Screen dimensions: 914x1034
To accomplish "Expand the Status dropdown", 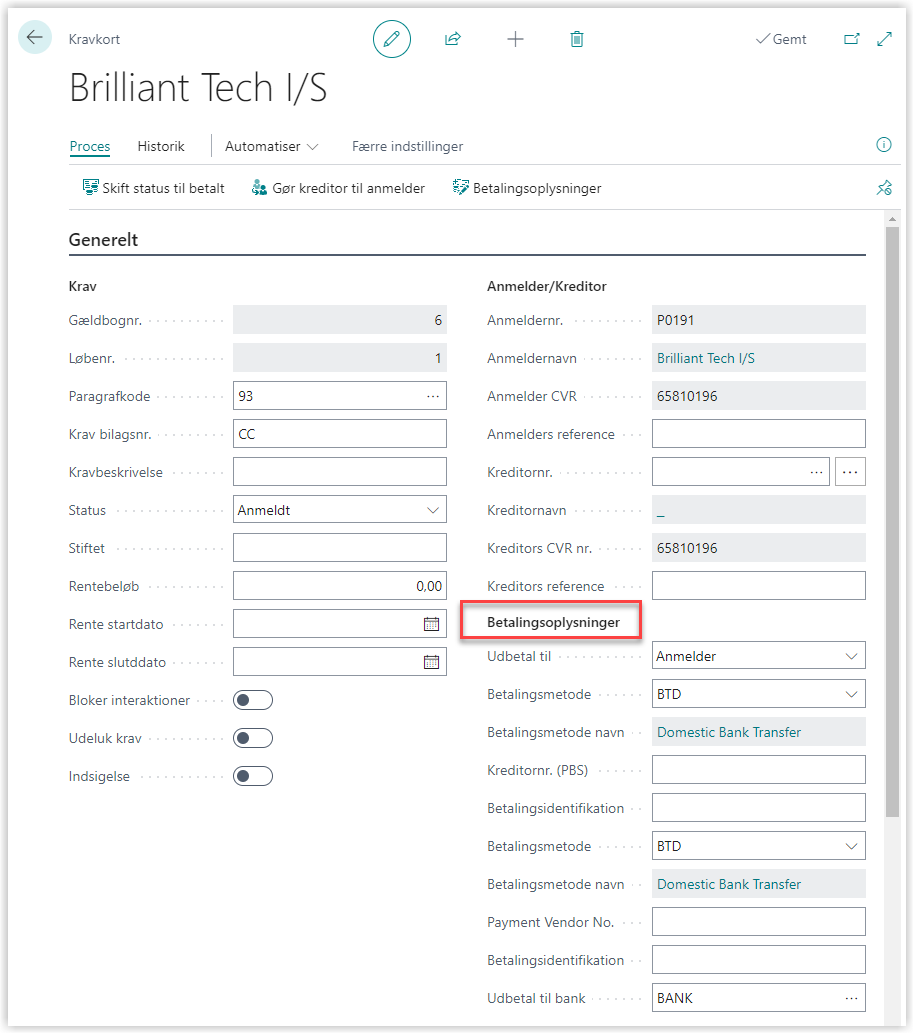I will 433,510.
